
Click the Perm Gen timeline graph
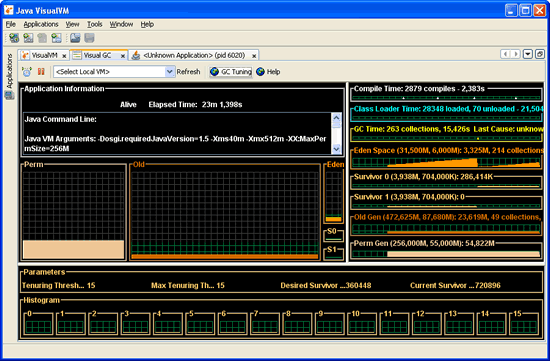(x=446, y=253)
